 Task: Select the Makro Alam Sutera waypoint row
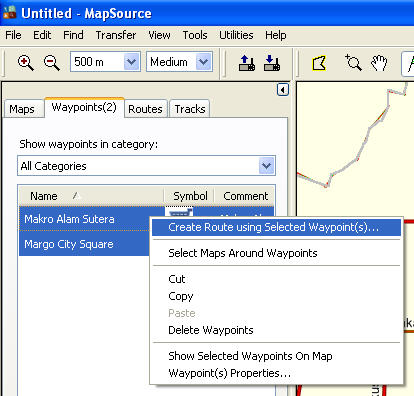click(x=85, y=219)
